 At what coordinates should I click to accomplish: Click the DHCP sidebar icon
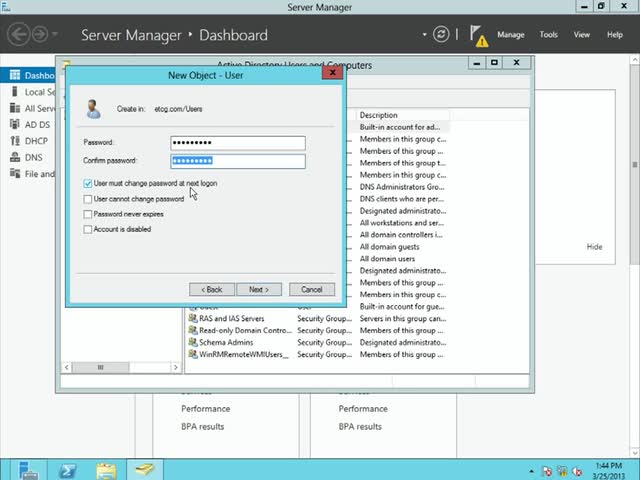point(15,141)
